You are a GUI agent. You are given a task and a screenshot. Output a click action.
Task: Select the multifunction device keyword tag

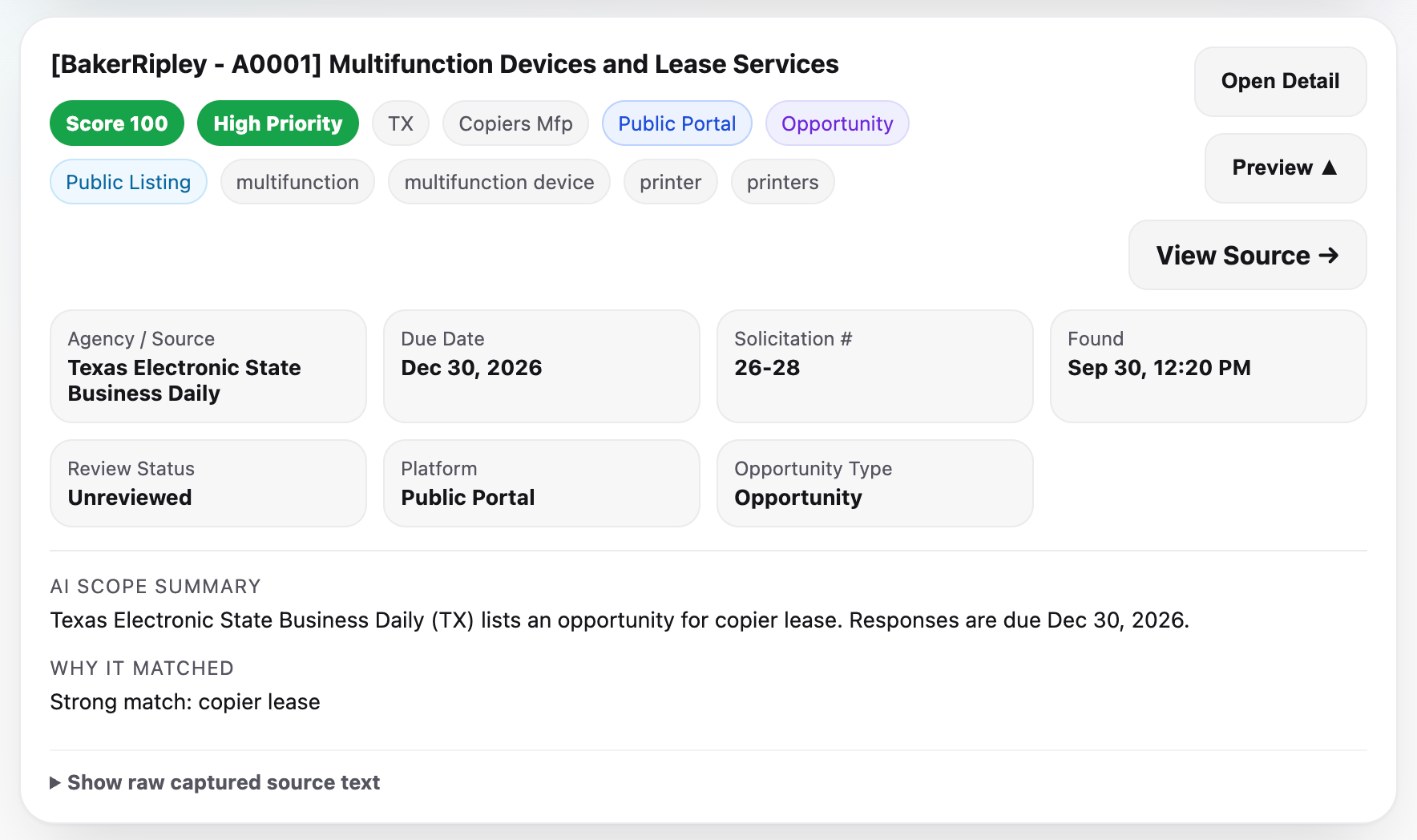point(499,182)
